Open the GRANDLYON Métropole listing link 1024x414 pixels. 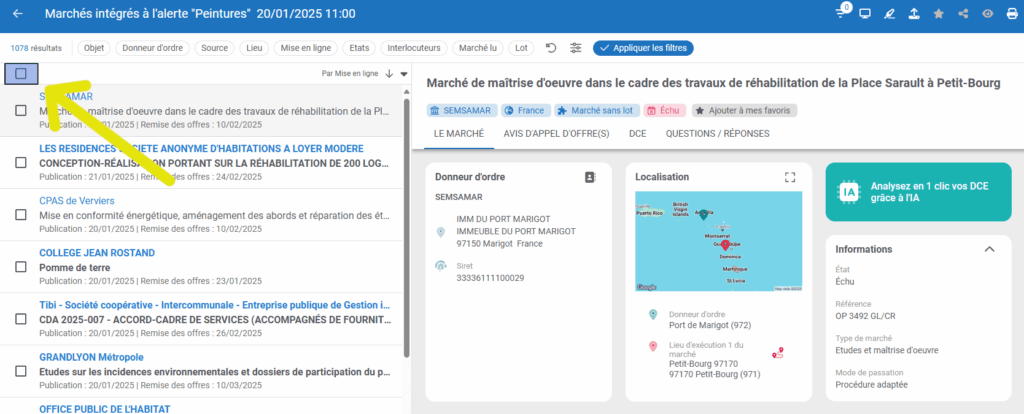tap(92, 357)
